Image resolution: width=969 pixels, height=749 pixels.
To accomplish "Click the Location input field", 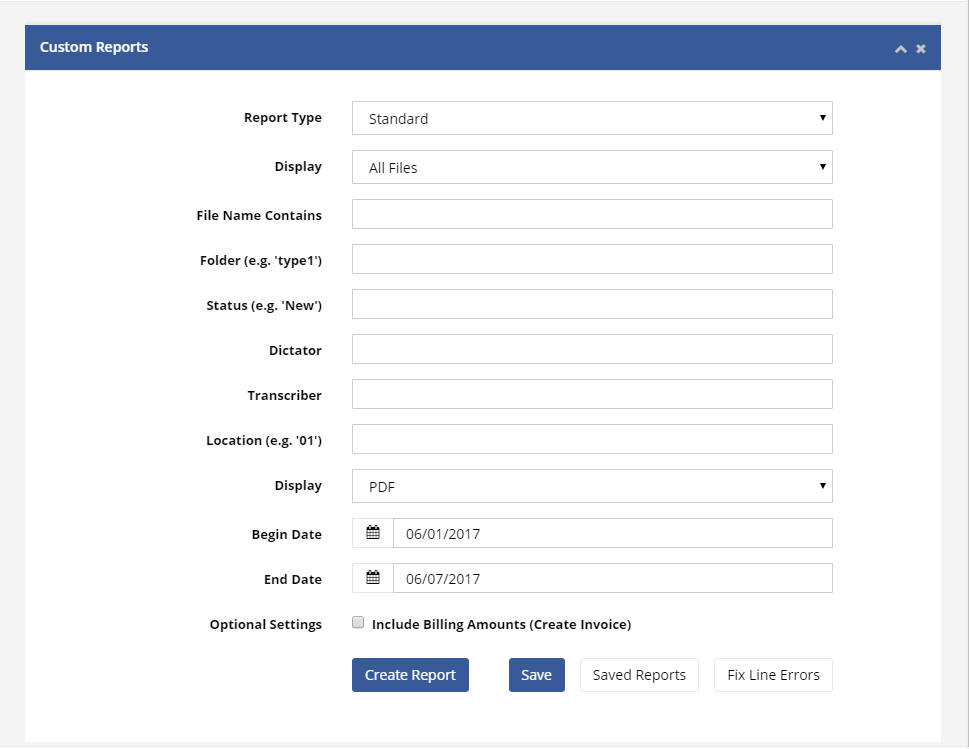I will click(592, 439).
